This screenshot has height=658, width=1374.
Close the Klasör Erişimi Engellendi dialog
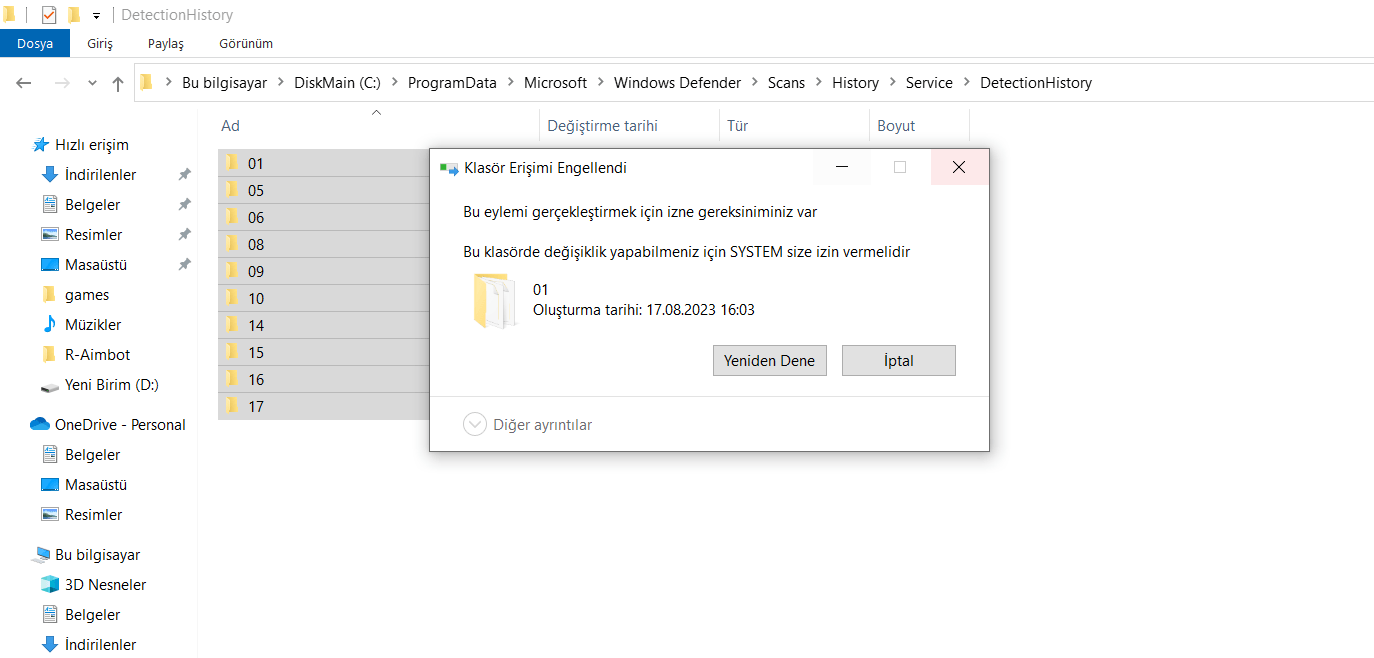(959, 167)
